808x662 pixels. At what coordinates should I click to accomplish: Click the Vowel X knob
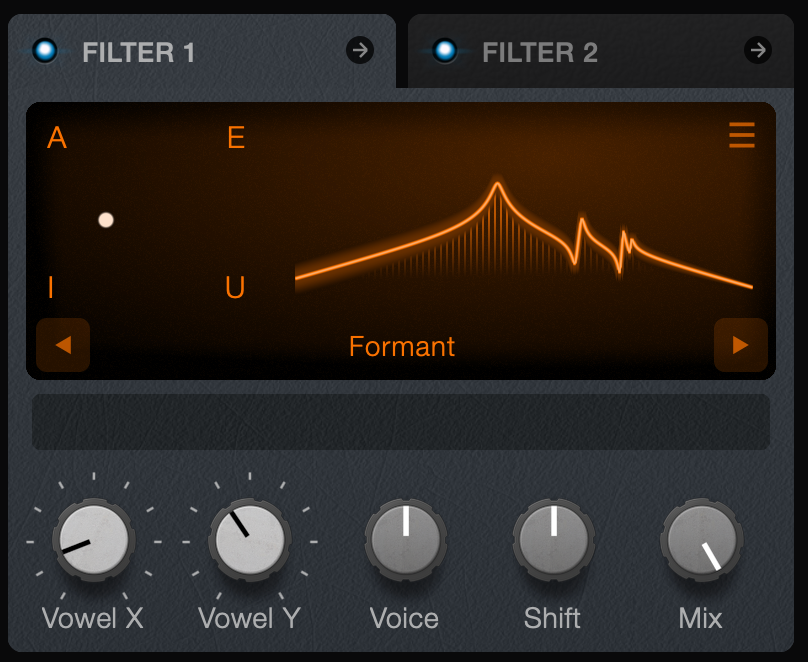point(94,540)
